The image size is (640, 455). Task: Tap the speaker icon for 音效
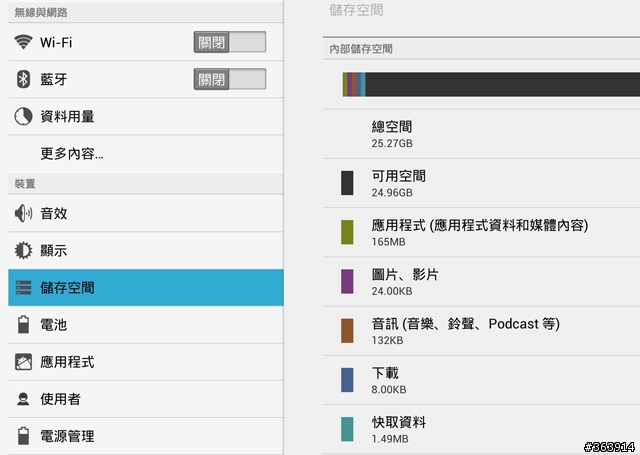click(23, 213)
